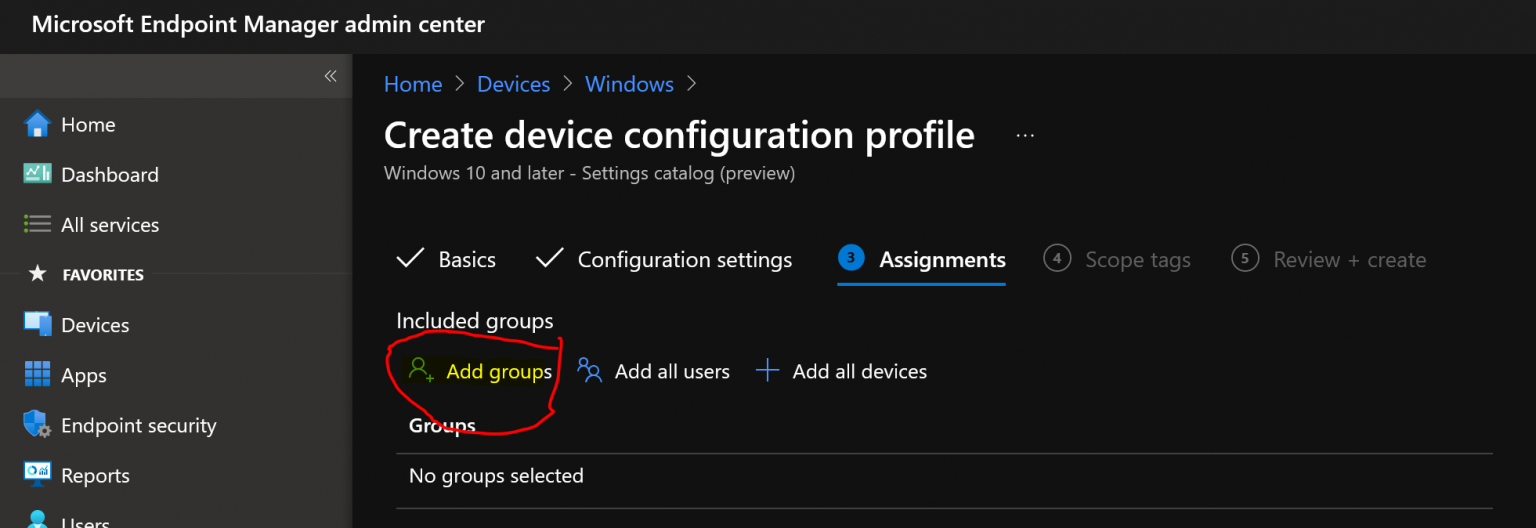
Task: Click the Add groups person-plus icon
Action: (x=421, y=371)
